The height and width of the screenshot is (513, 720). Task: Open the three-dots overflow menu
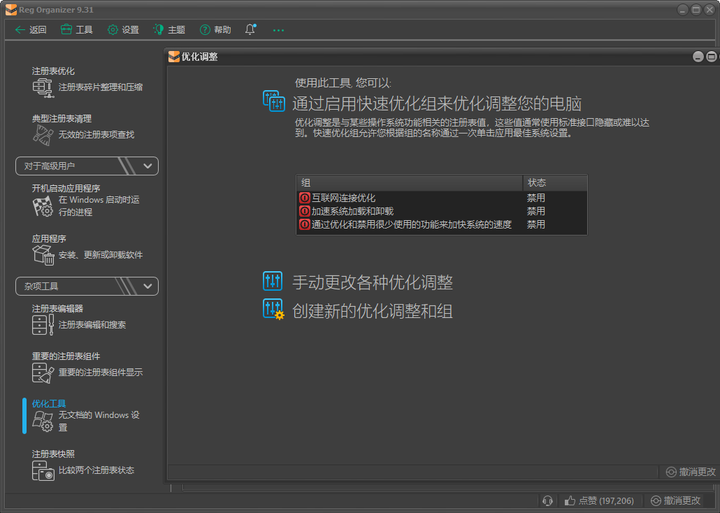click(278, 30)
